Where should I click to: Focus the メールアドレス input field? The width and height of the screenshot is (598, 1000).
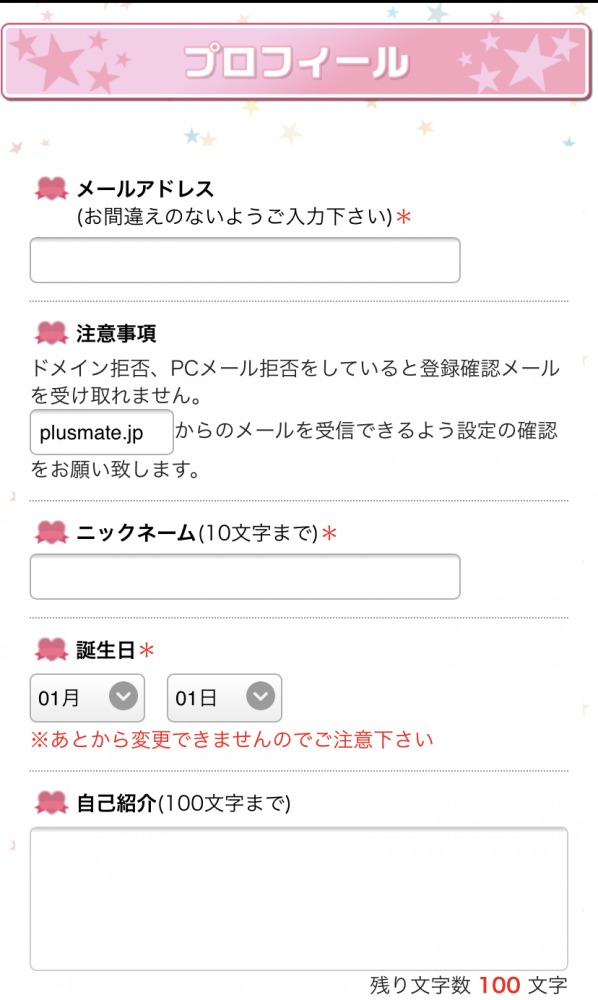click(x=245, y=260)
